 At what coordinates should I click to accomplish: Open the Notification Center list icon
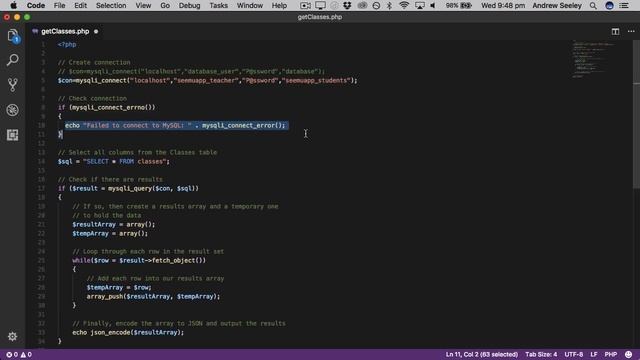click(624, 6)
